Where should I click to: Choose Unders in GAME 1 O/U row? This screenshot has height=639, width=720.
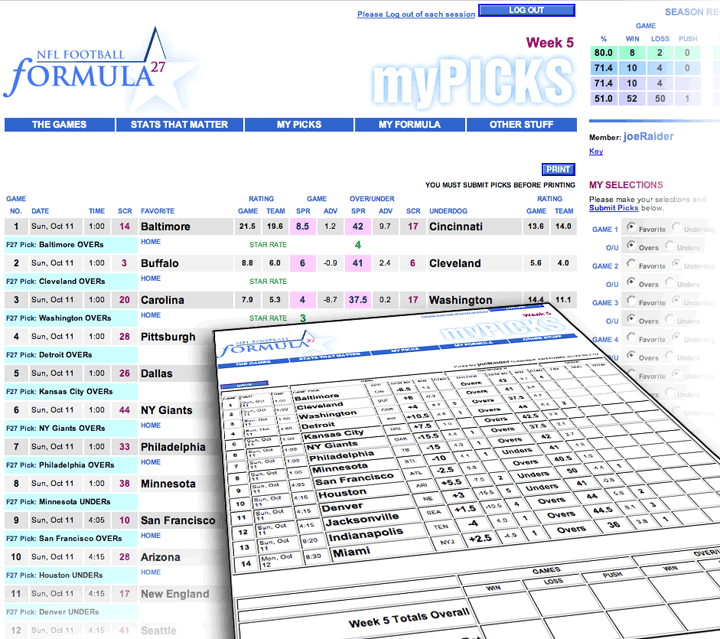point(669,245)
